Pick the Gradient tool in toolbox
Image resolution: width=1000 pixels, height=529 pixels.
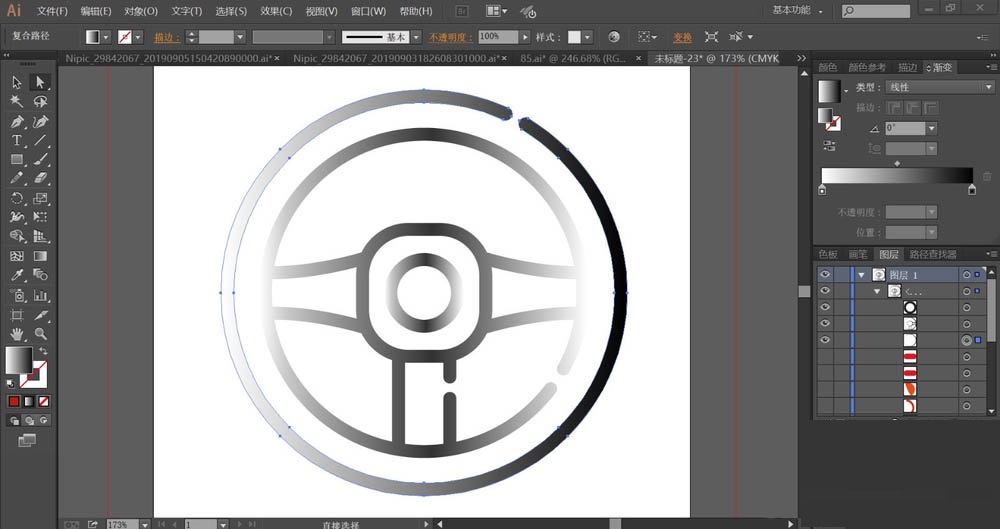40,256
